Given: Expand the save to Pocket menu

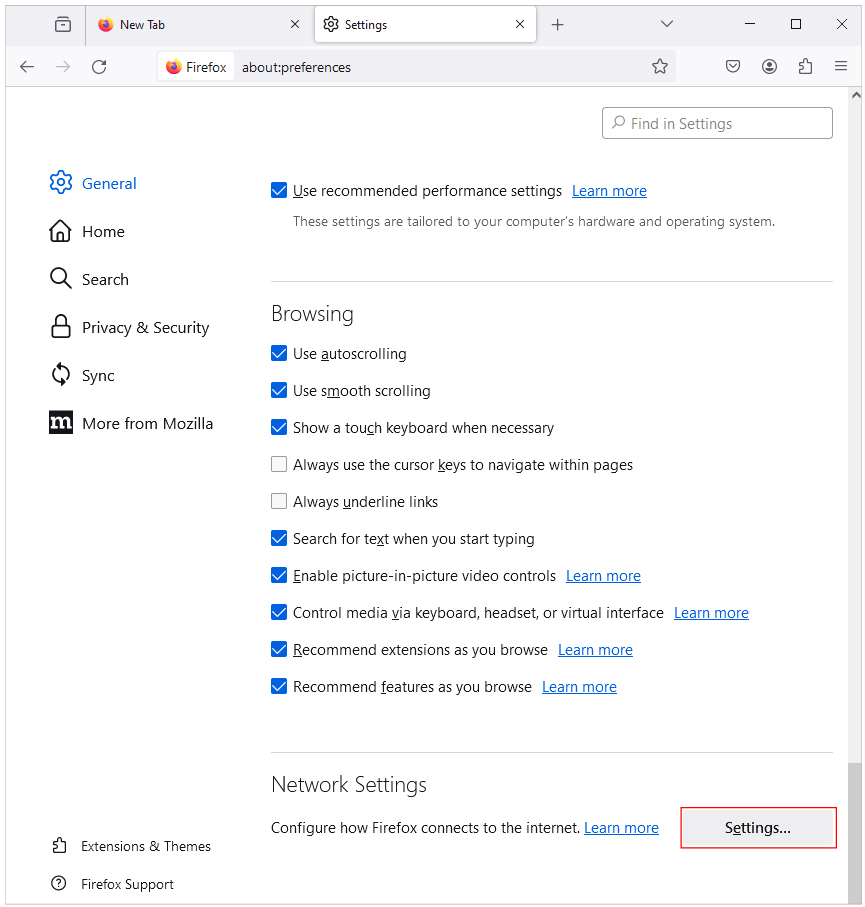Looking at the screenshot, I should [x=733, y=66].
